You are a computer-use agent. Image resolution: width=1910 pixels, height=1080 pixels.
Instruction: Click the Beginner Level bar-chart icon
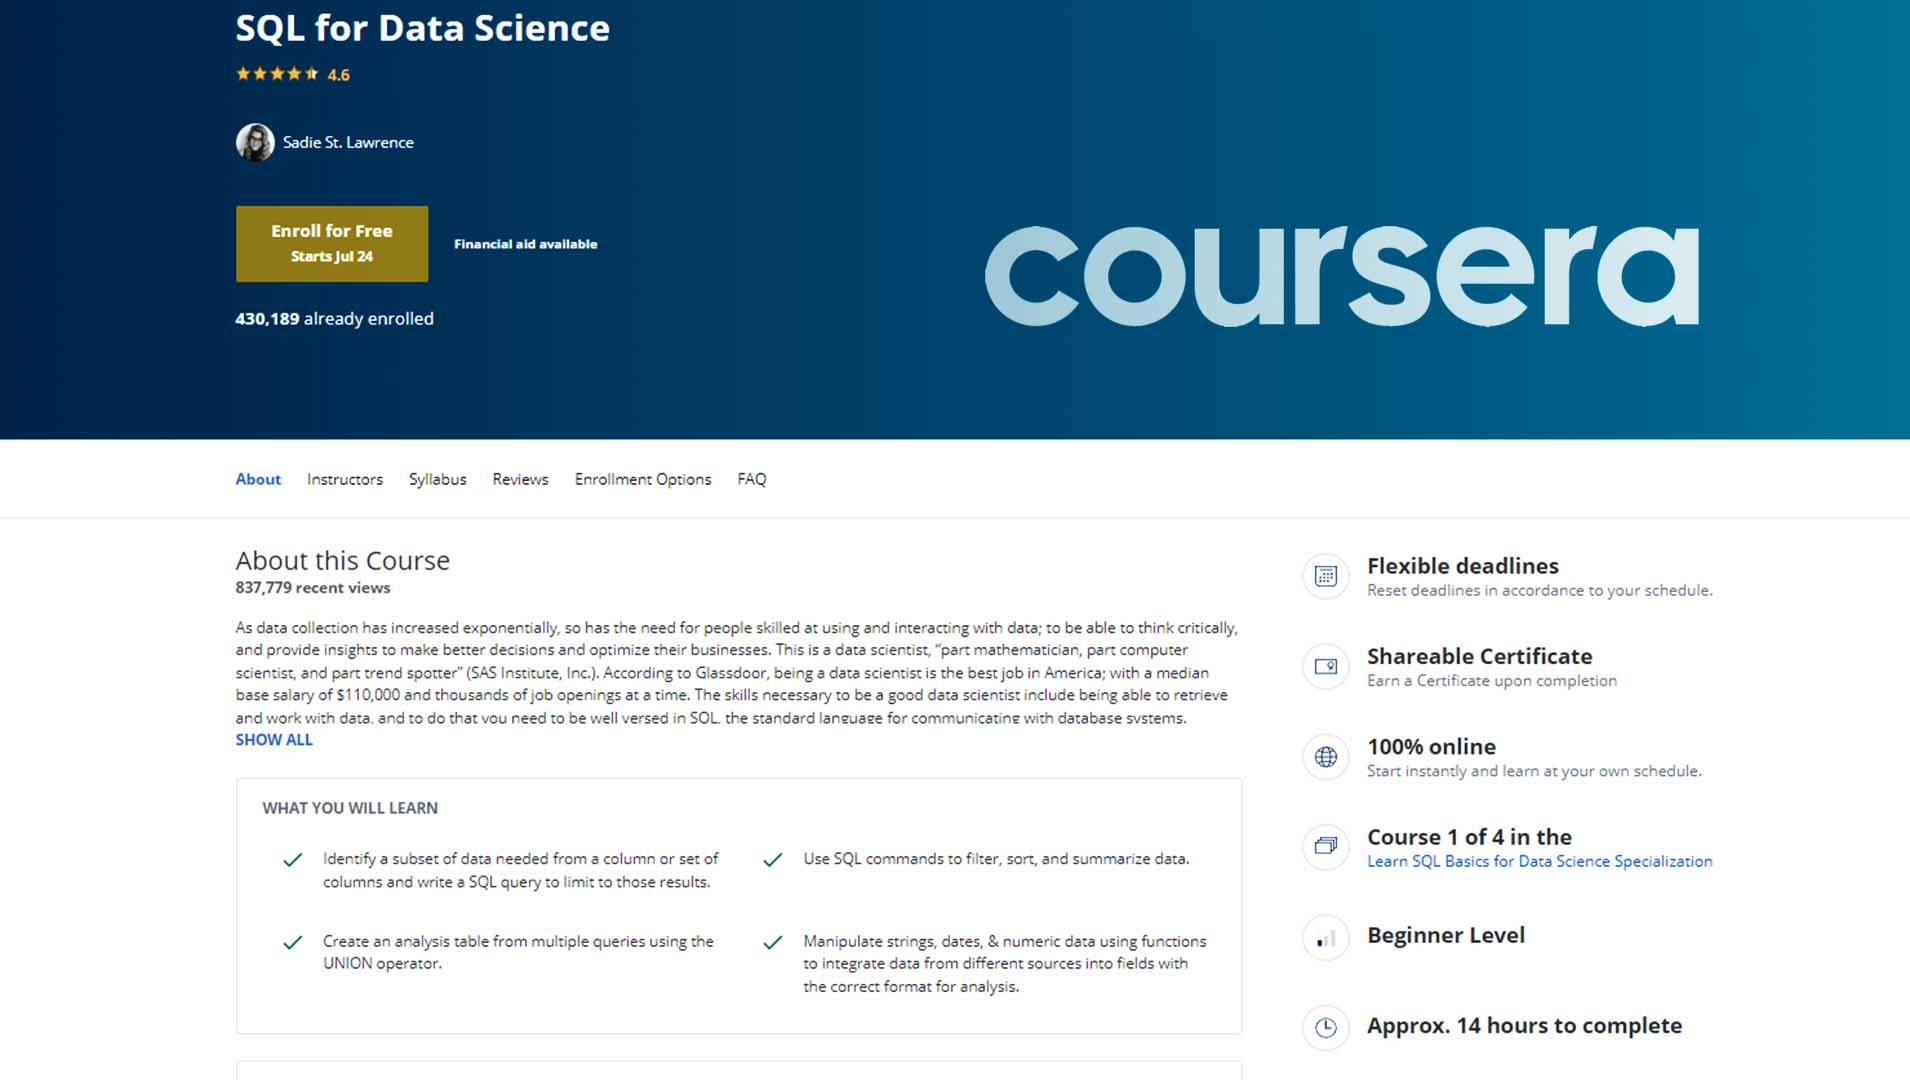click(x=1325, y=938)
